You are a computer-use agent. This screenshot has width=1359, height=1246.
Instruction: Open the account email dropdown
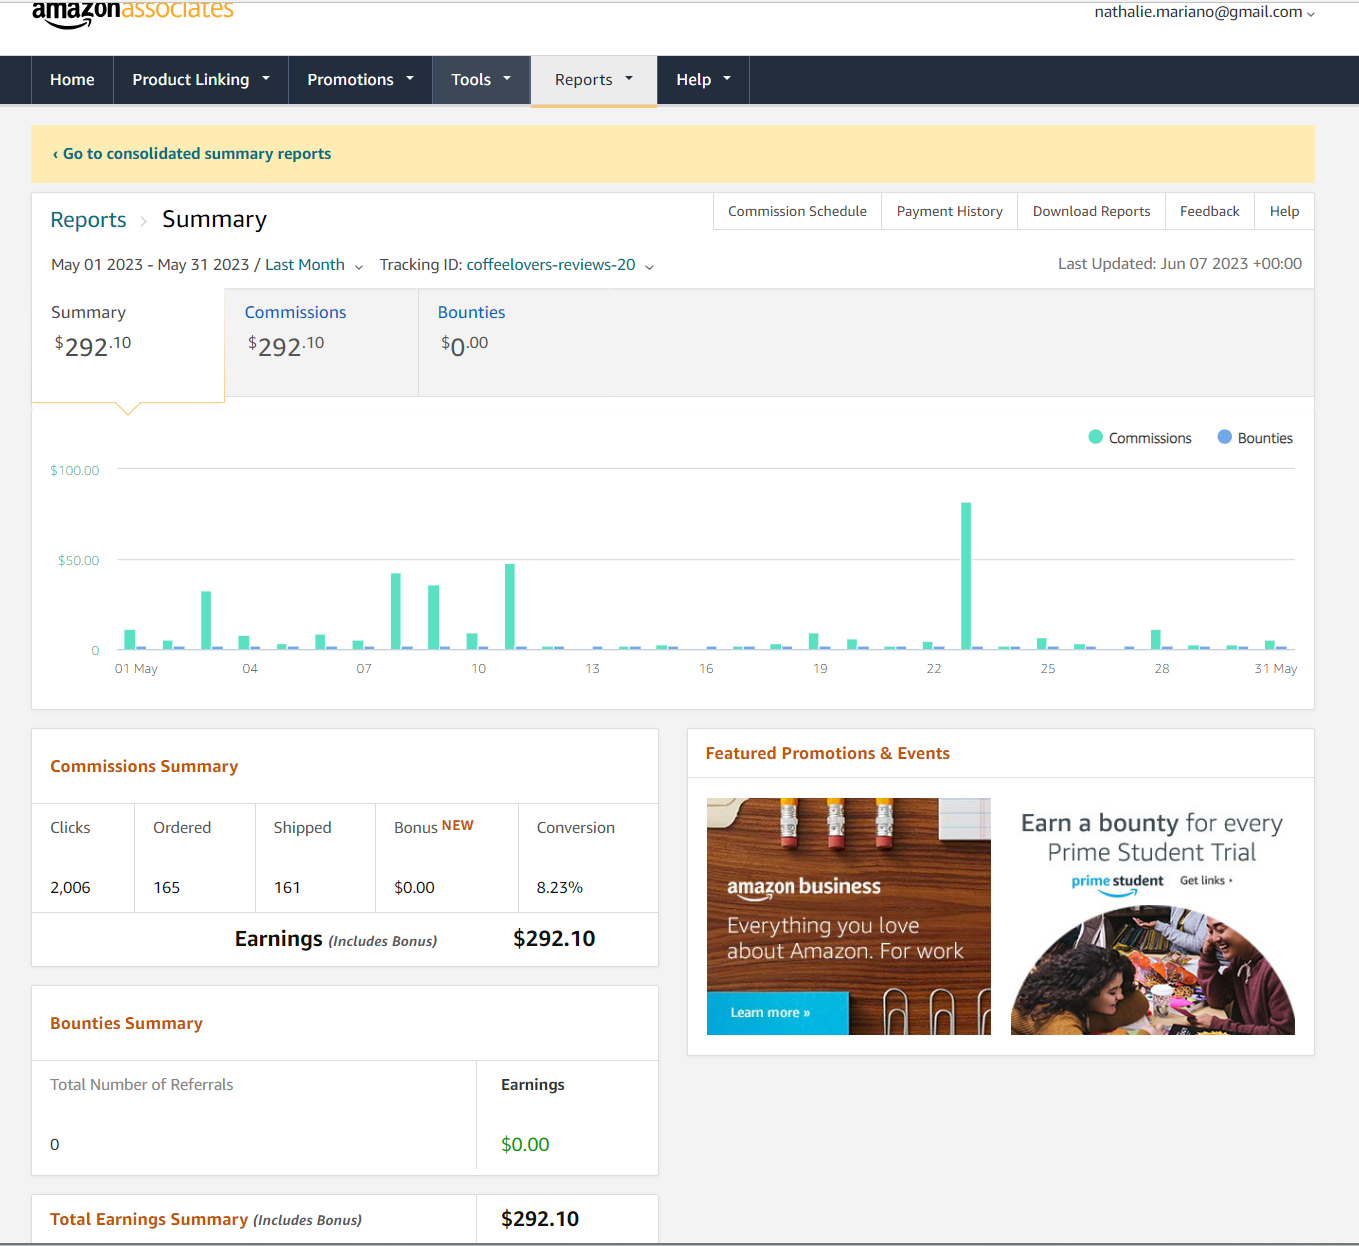[x=1204, y=12]
